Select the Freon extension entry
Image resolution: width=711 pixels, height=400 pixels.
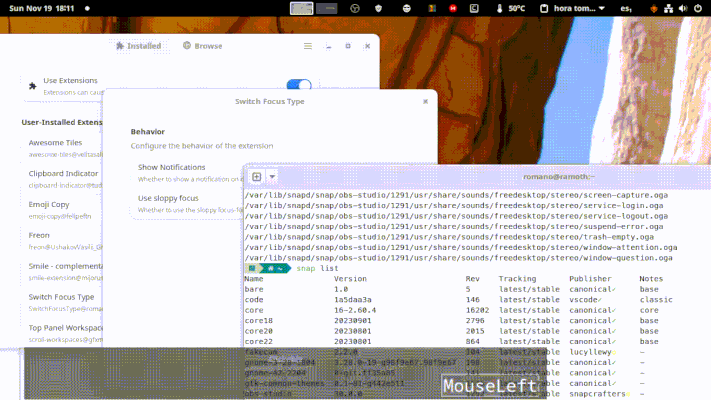tap(63, 240)
